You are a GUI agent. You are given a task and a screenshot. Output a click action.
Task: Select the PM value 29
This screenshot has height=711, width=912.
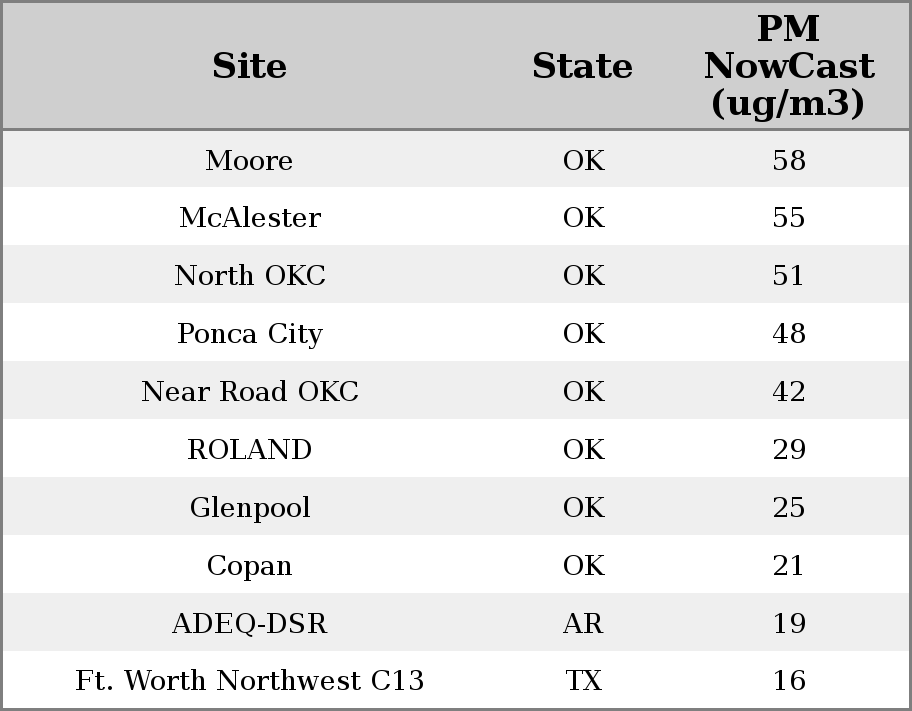[788, 450]
